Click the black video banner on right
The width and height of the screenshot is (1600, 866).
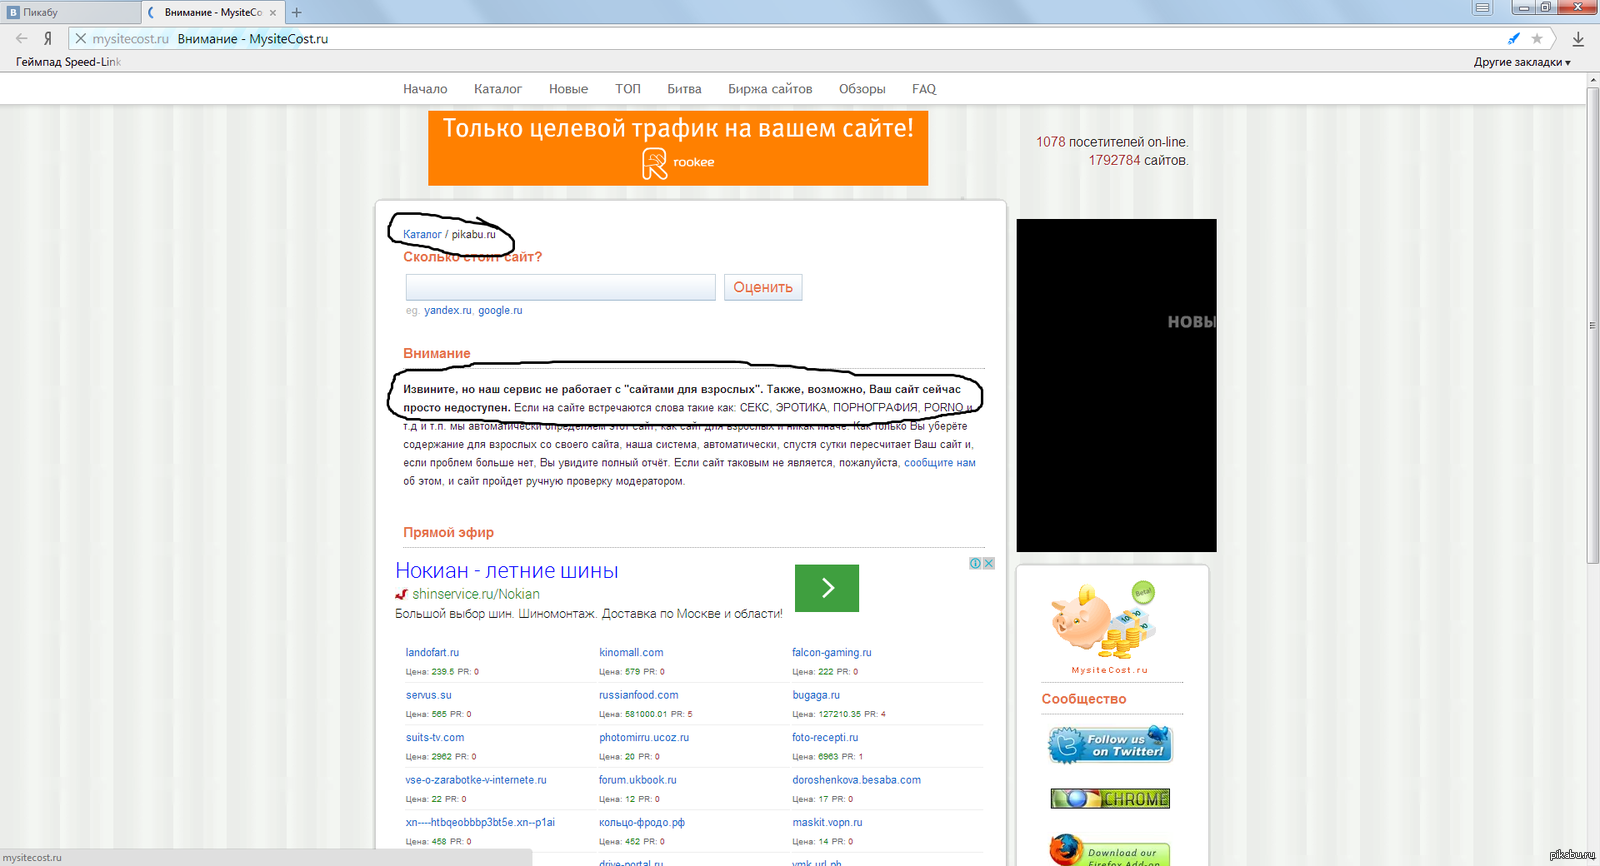click(x=1116, y=385)
